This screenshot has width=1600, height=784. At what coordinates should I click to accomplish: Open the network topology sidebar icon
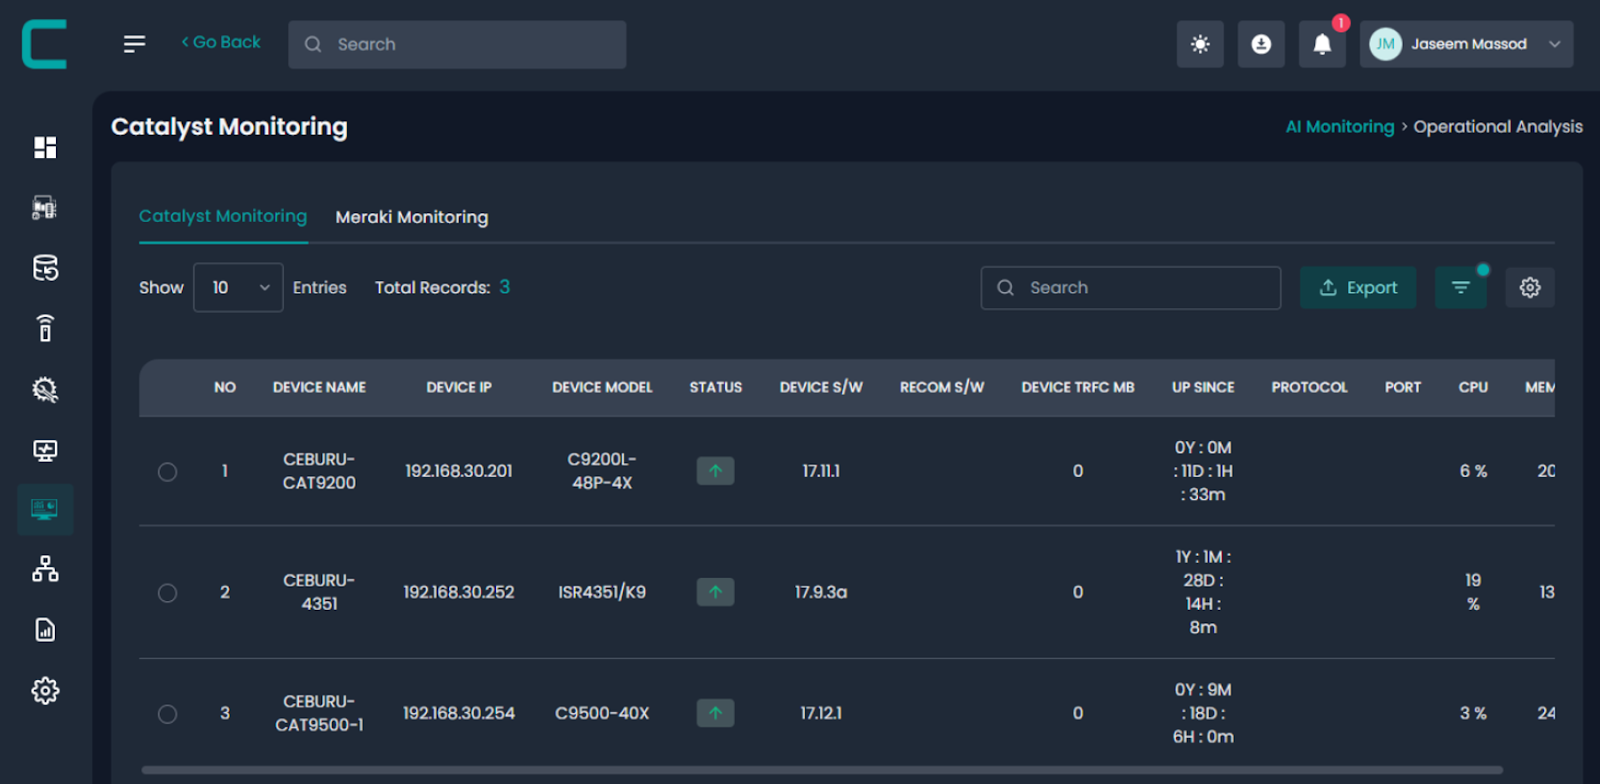[x=45, y=569]
